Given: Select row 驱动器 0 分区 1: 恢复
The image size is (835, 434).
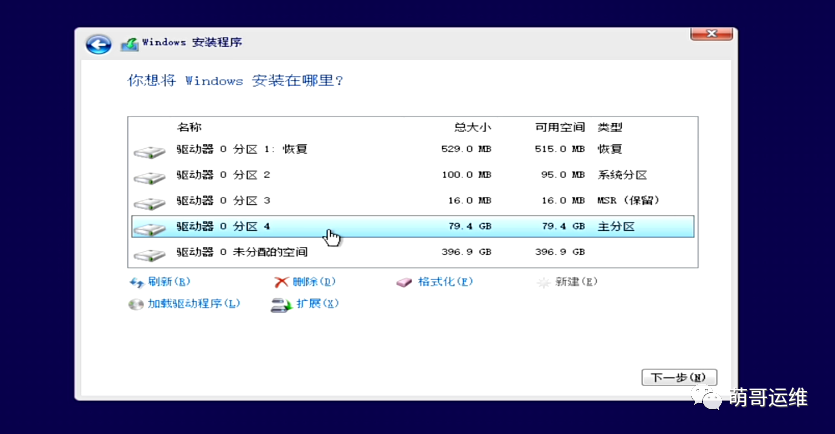Looking at the screenshot, I should click(x=413, y=149).
